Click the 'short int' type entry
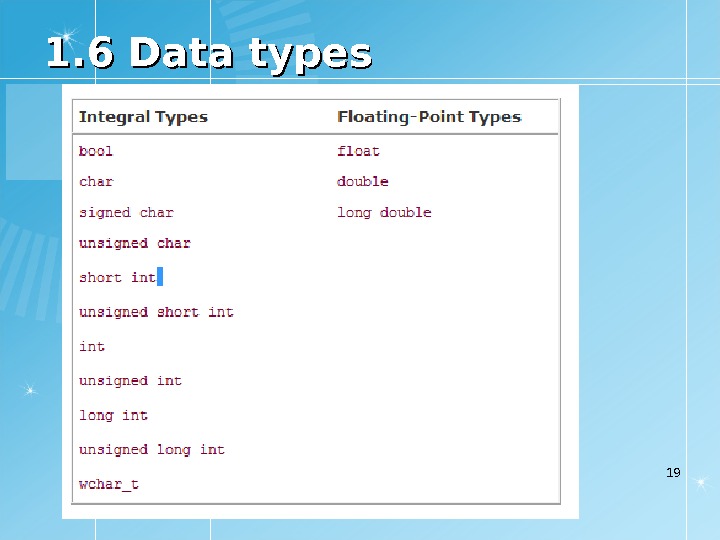Screen dimensions: 720x540 117,277
